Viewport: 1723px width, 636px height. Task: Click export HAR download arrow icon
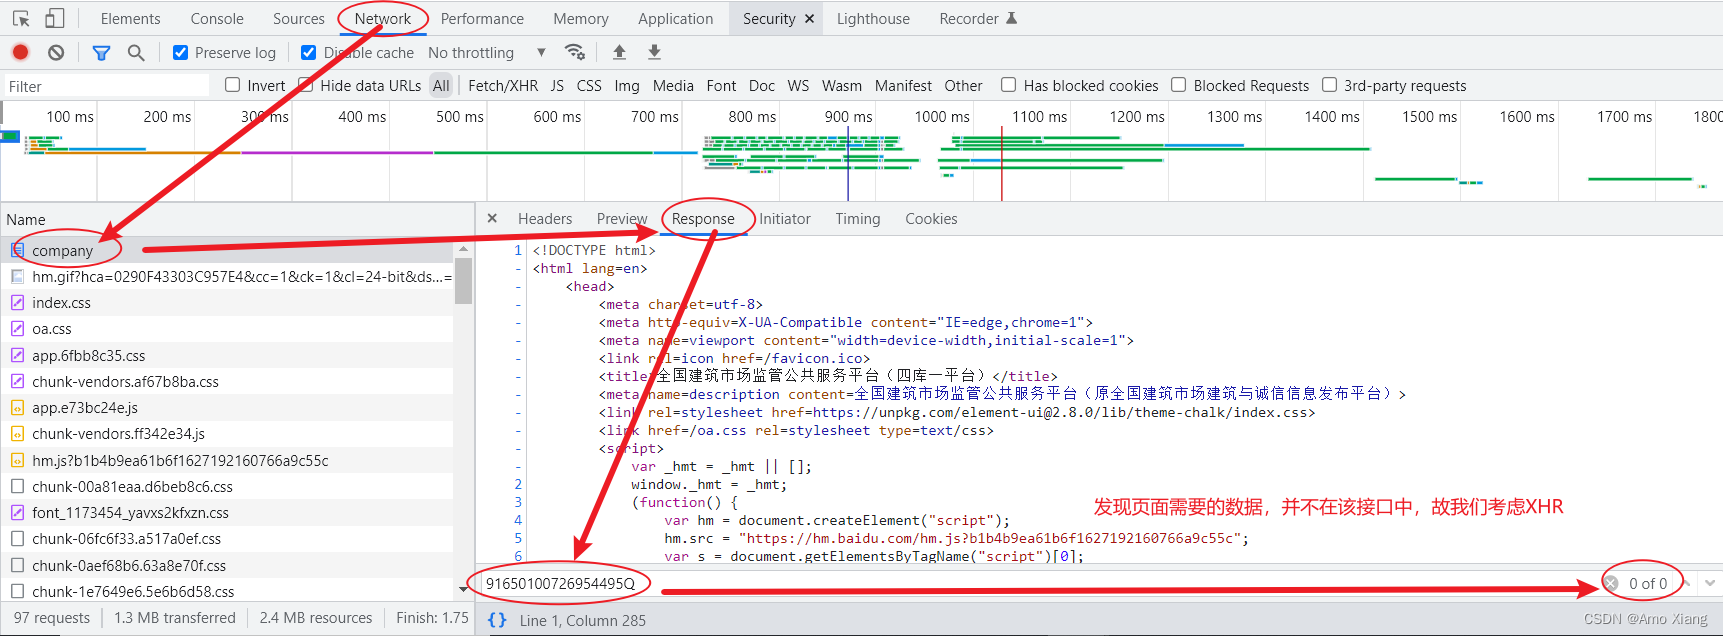click(654, 52)
